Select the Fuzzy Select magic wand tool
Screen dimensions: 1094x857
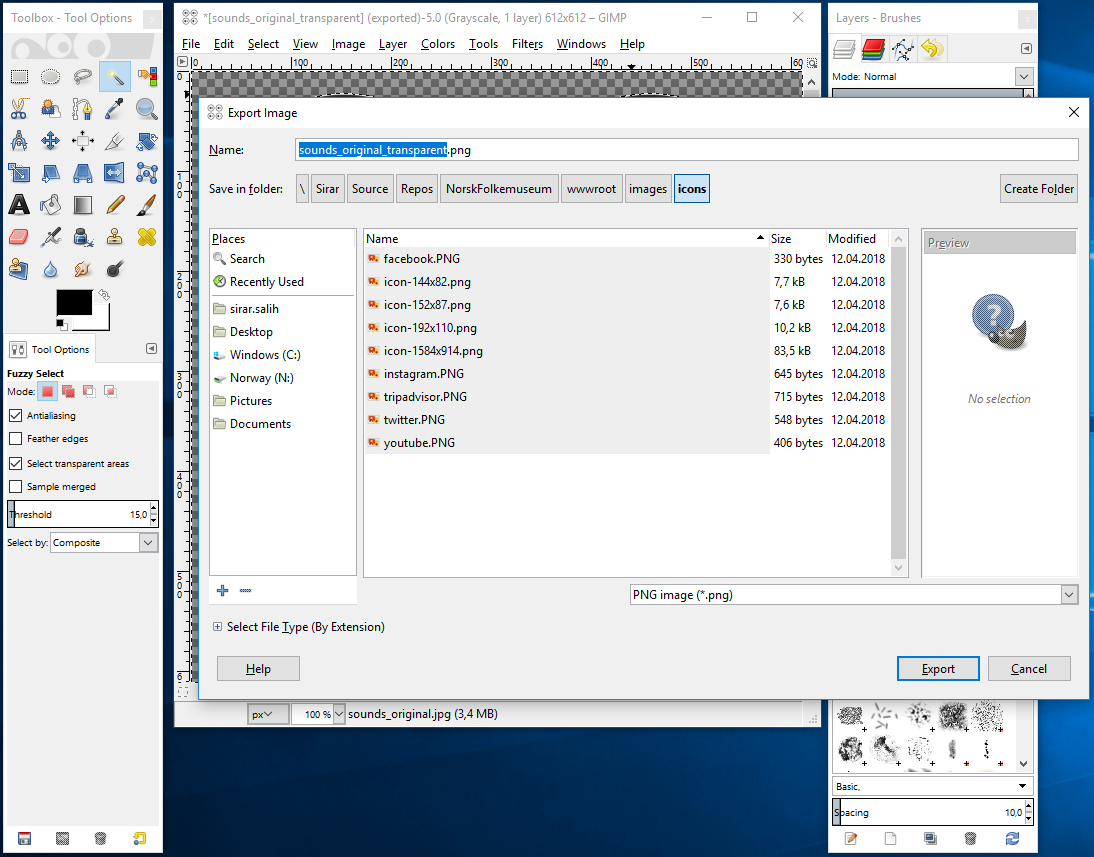(115, 79)
